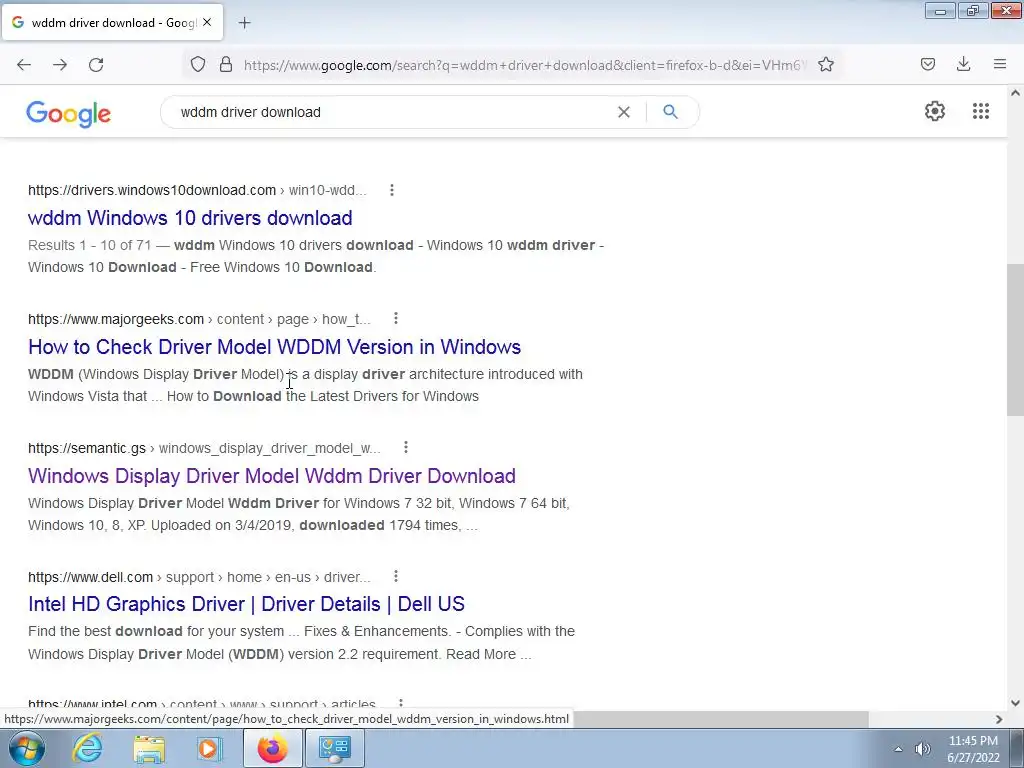Reload the current page

click(96, 65)
